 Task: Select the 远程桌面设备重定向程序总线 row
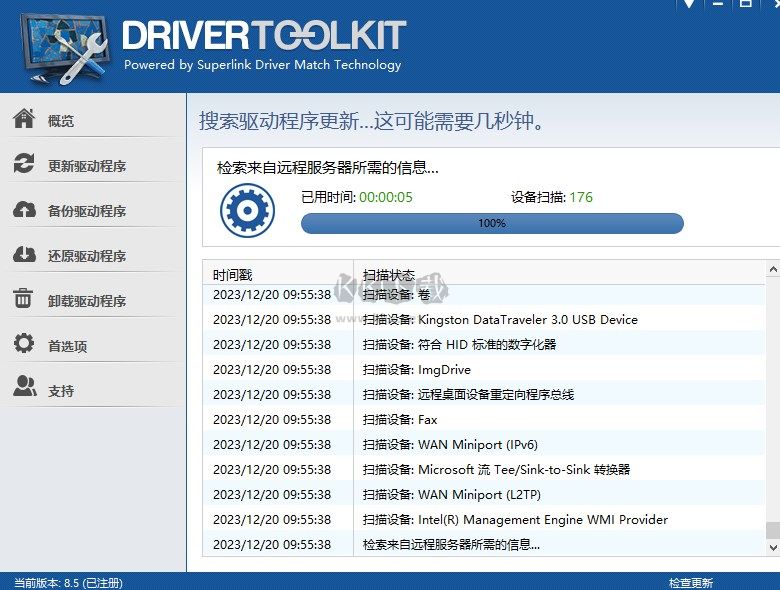tap(484, 394)
